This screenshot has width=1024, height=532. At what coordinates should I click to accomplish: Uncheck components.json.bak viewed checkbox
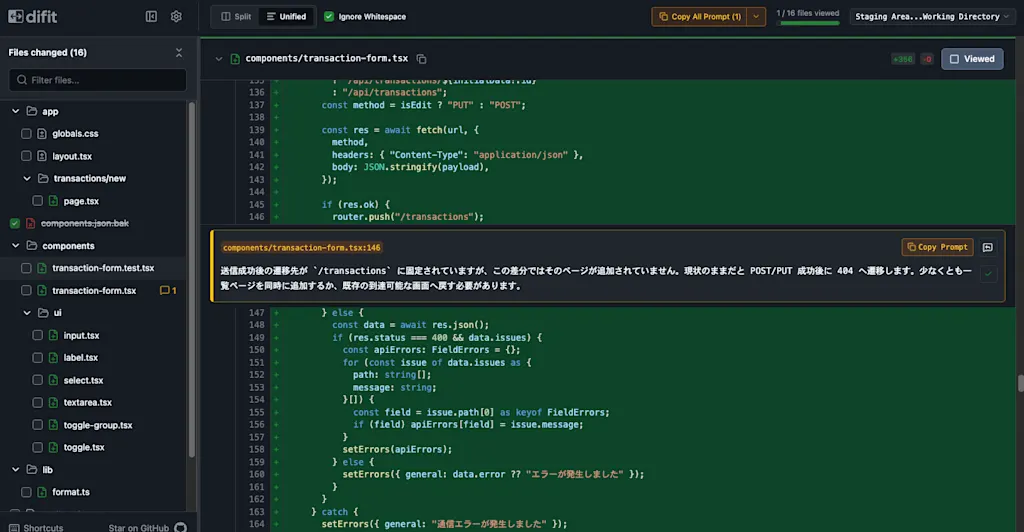pos(14,223)
